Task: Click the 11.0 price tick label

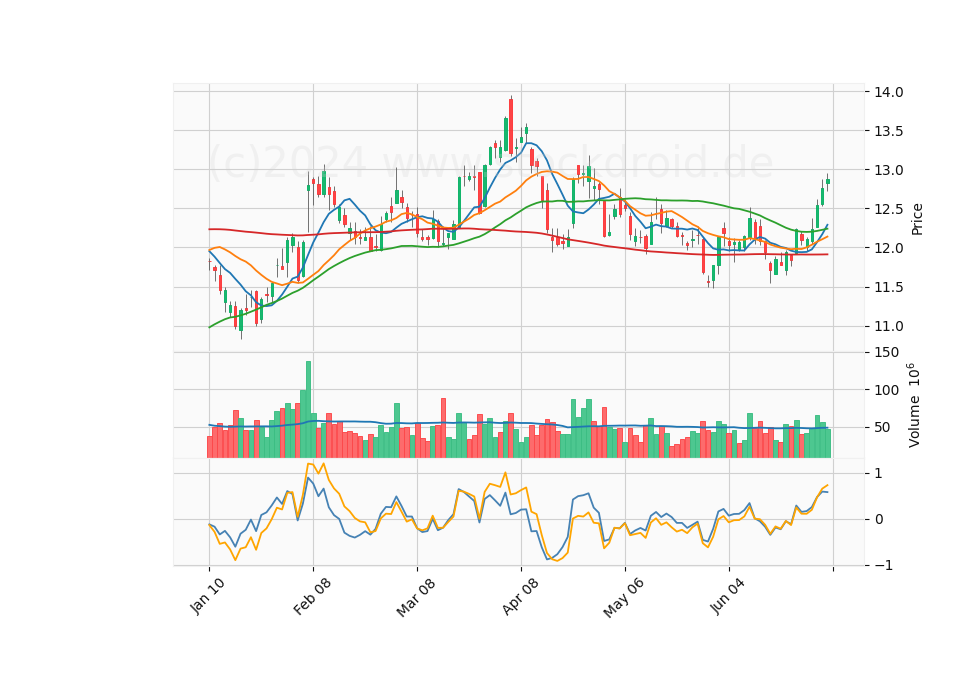Action: click(x=888, y=326)
